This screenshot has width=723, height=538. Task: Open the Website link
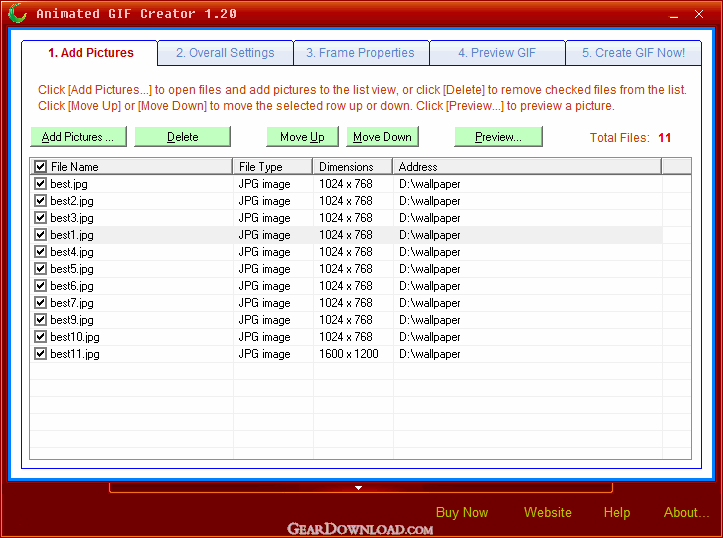[548, 512]
